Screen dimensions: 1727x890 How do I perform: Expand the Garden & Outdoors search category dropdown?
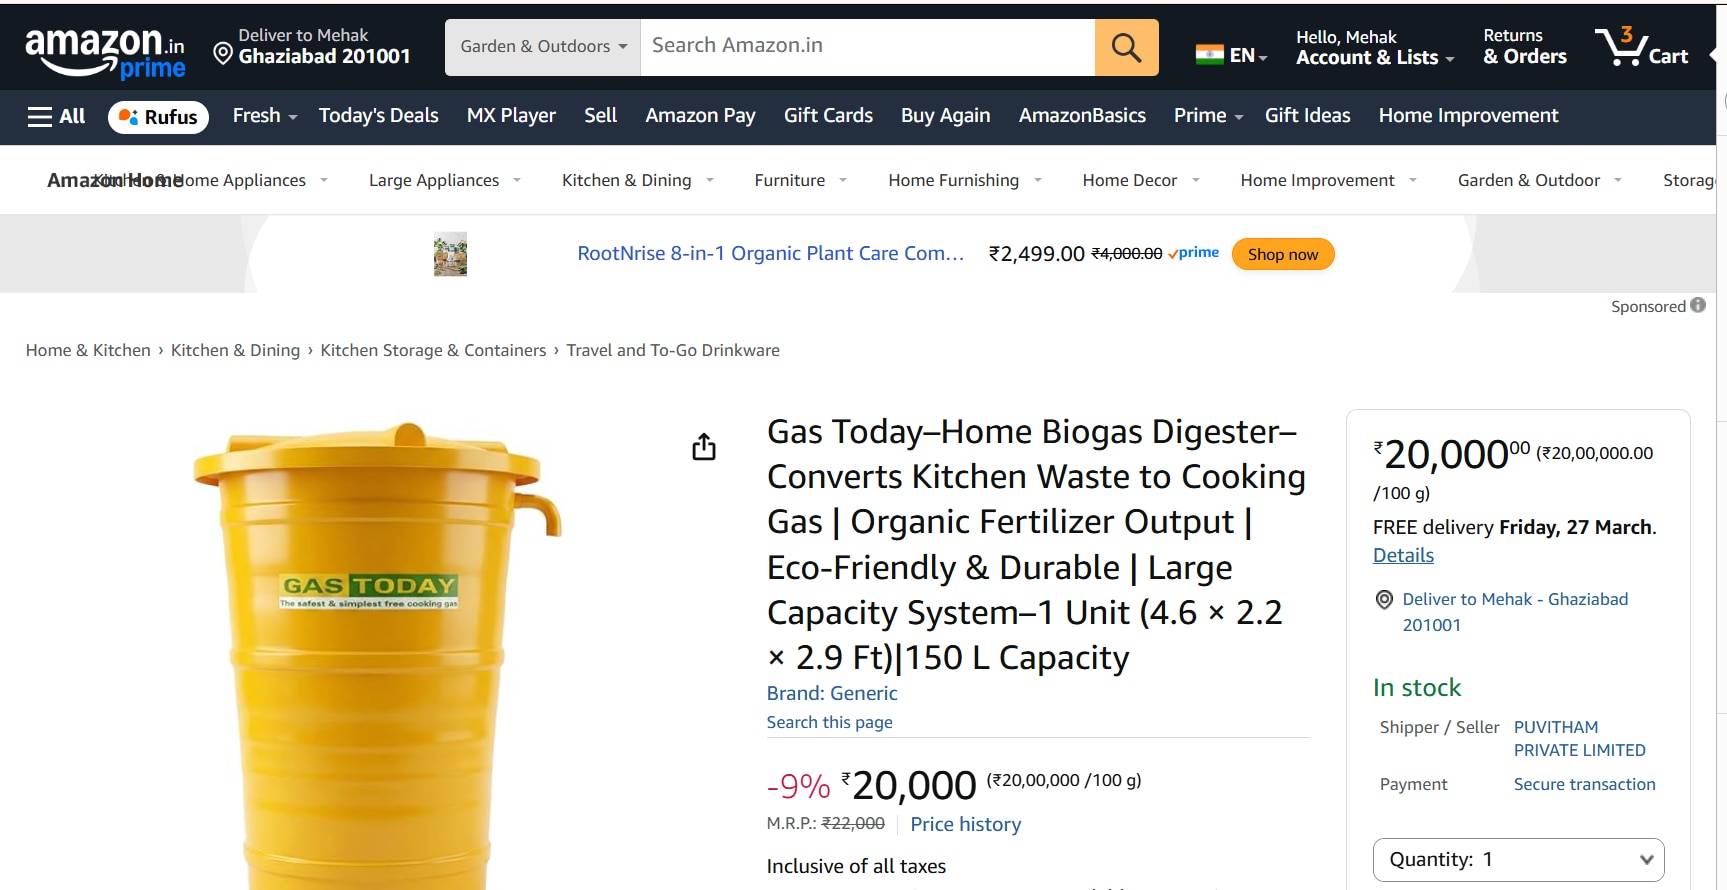tap(543, 47)
